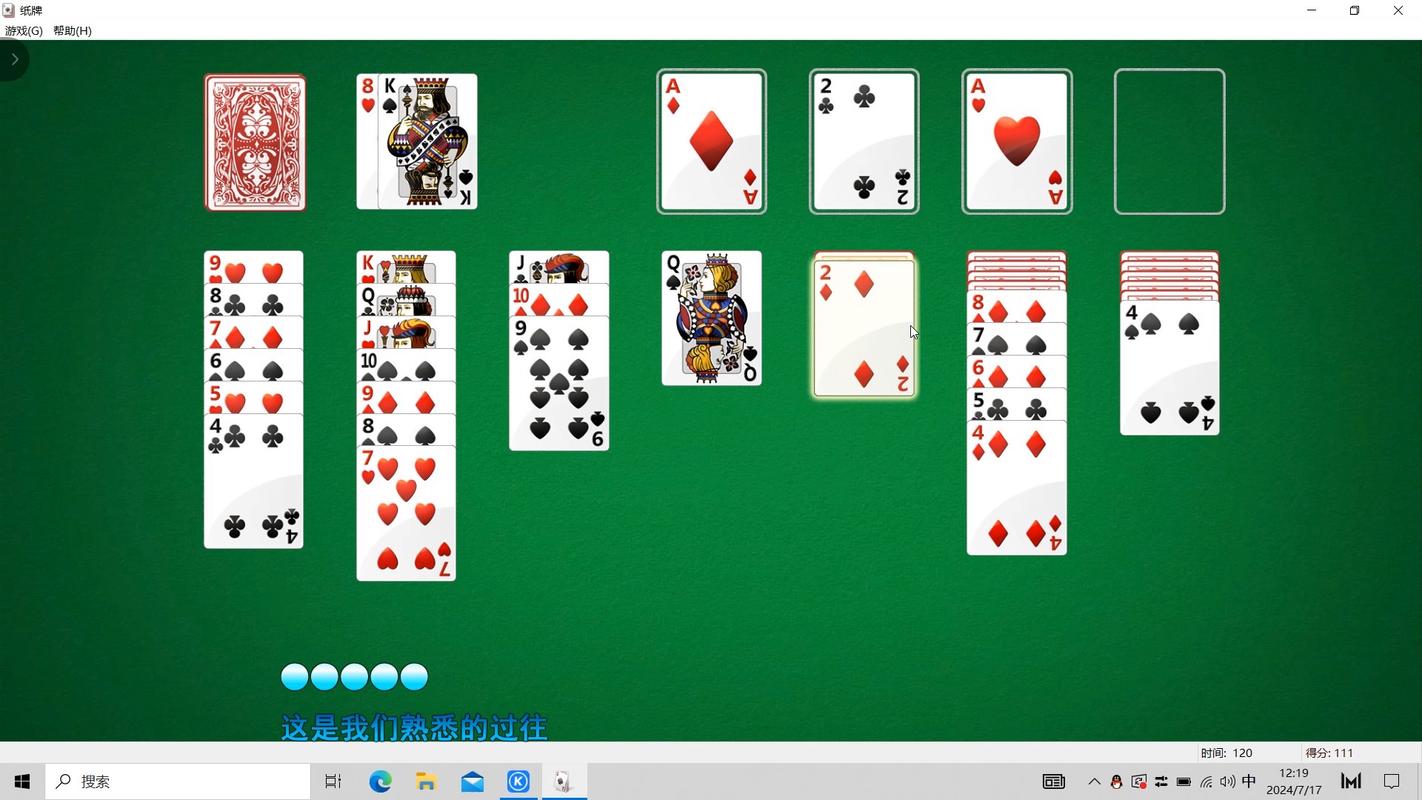Click the Ace of hearts foundation

[1017, 142]
